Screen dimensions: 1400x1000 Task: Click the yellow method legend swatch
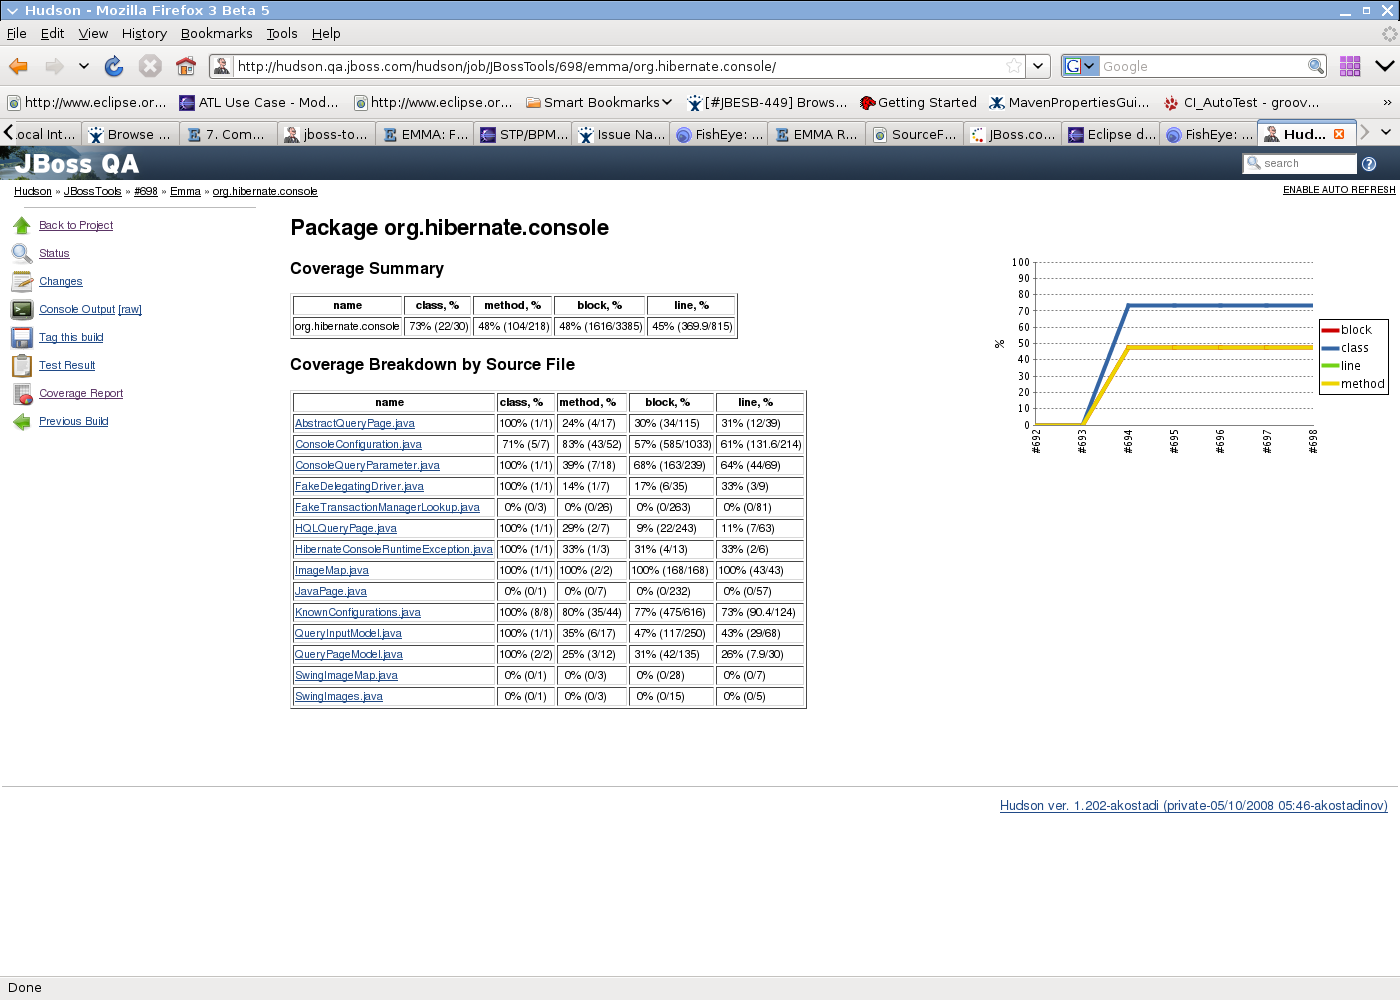point(1330,384)
